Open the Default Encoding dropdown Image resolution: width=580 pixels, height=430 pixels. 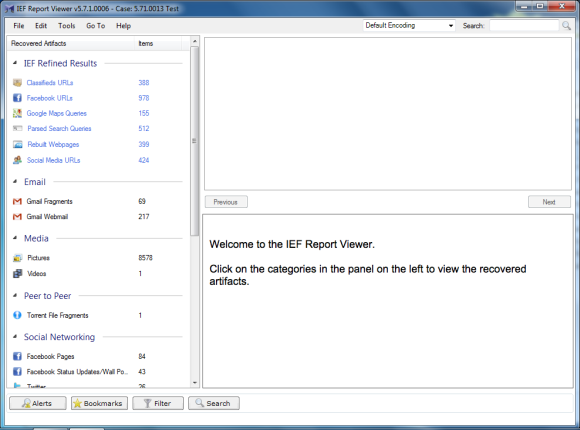[x=409, y=26]
